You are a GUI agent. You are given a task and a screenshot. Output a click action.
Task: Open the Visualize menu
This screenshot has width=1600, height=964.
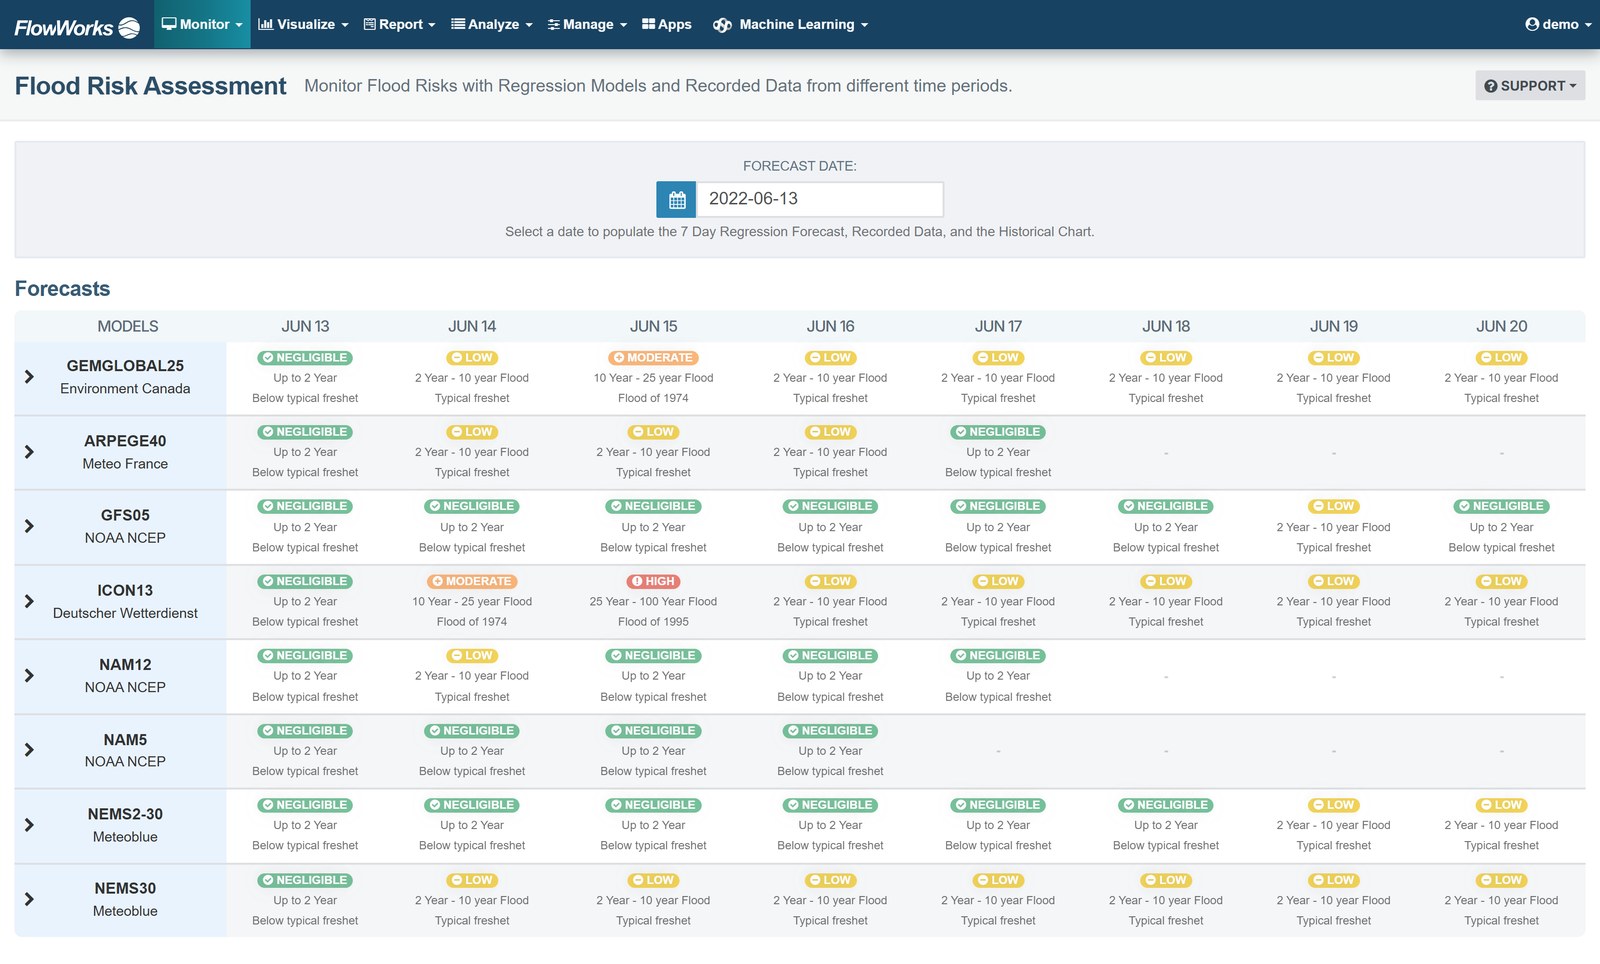click(x=303, y=24)
